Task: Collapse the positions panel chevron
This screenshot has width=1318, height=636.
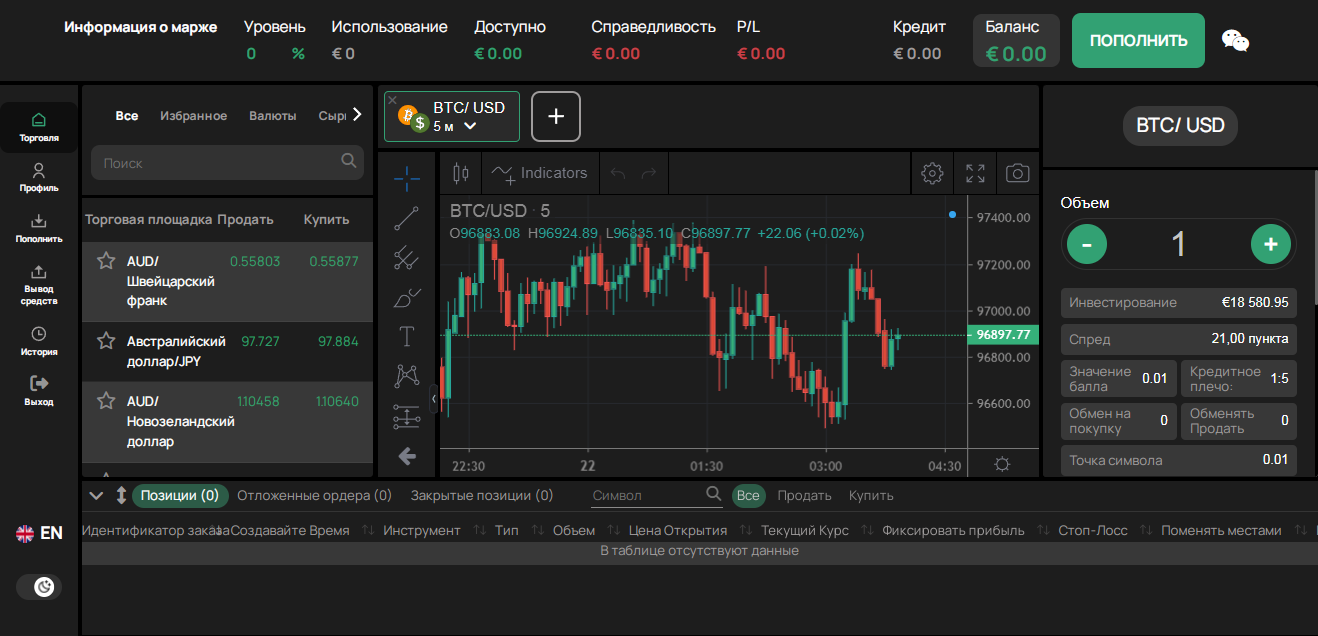Action: tap(97, 495)
